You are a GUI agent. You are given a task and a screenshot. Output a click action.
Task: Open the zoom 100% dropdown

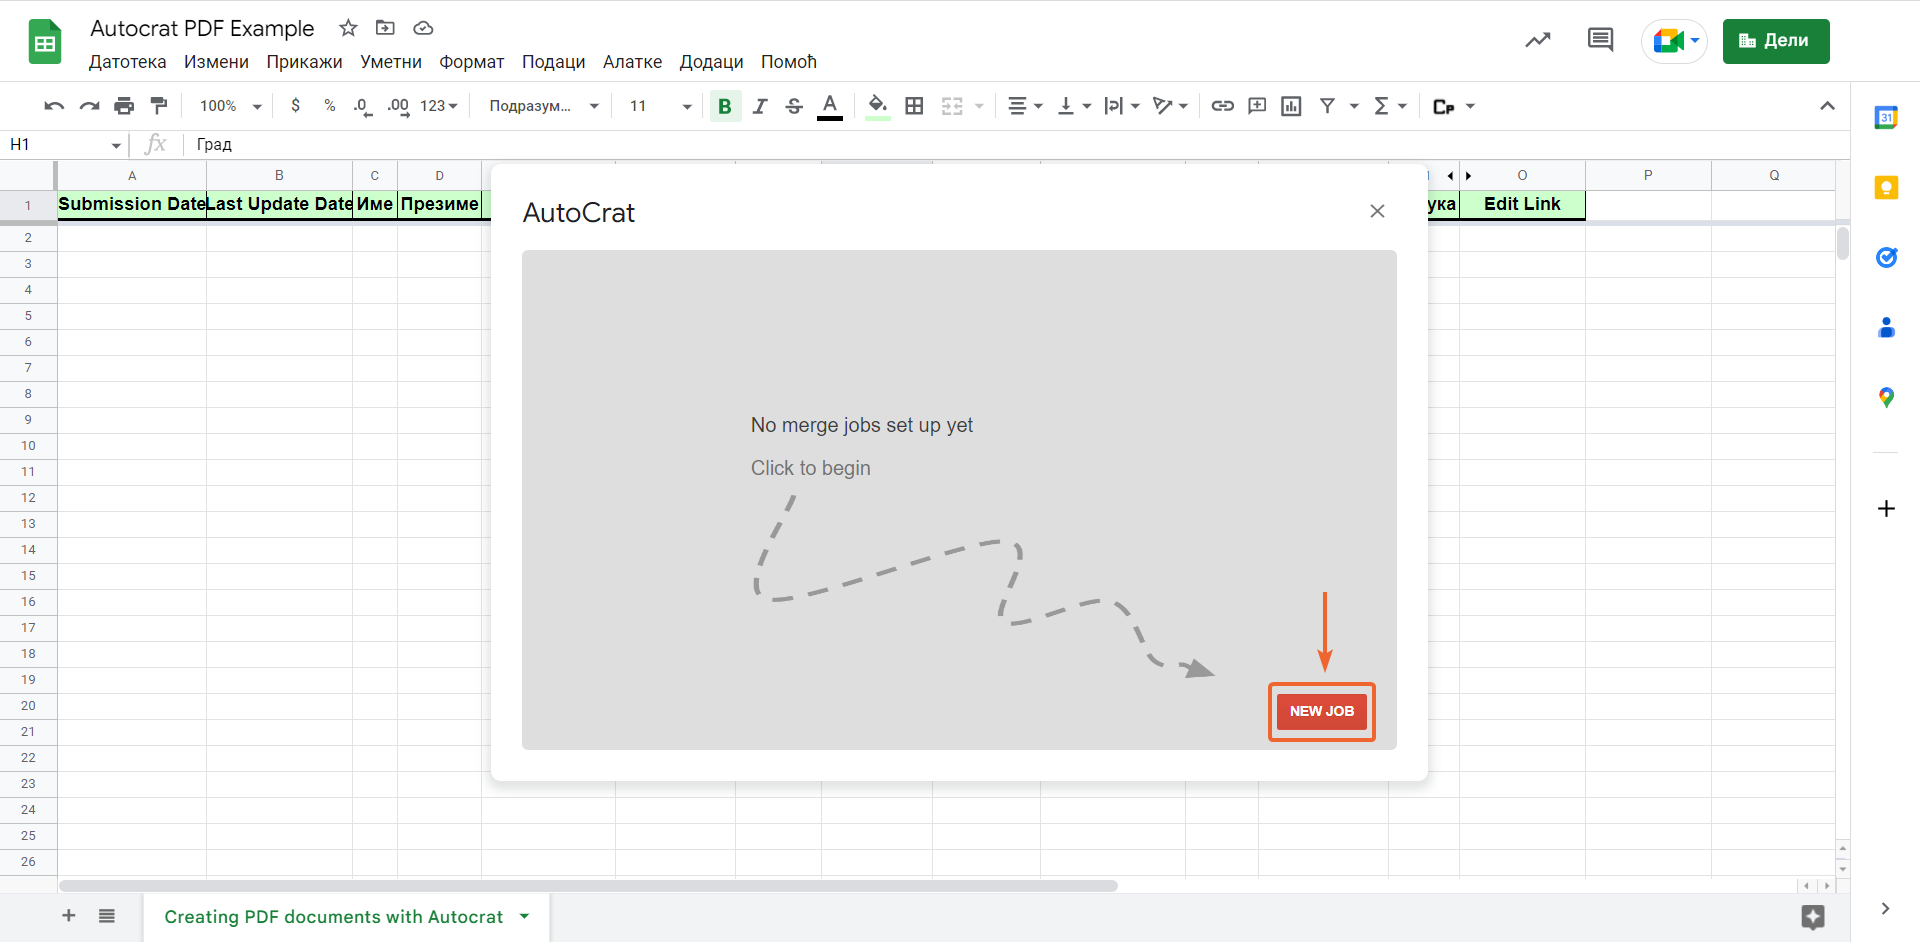230,106
